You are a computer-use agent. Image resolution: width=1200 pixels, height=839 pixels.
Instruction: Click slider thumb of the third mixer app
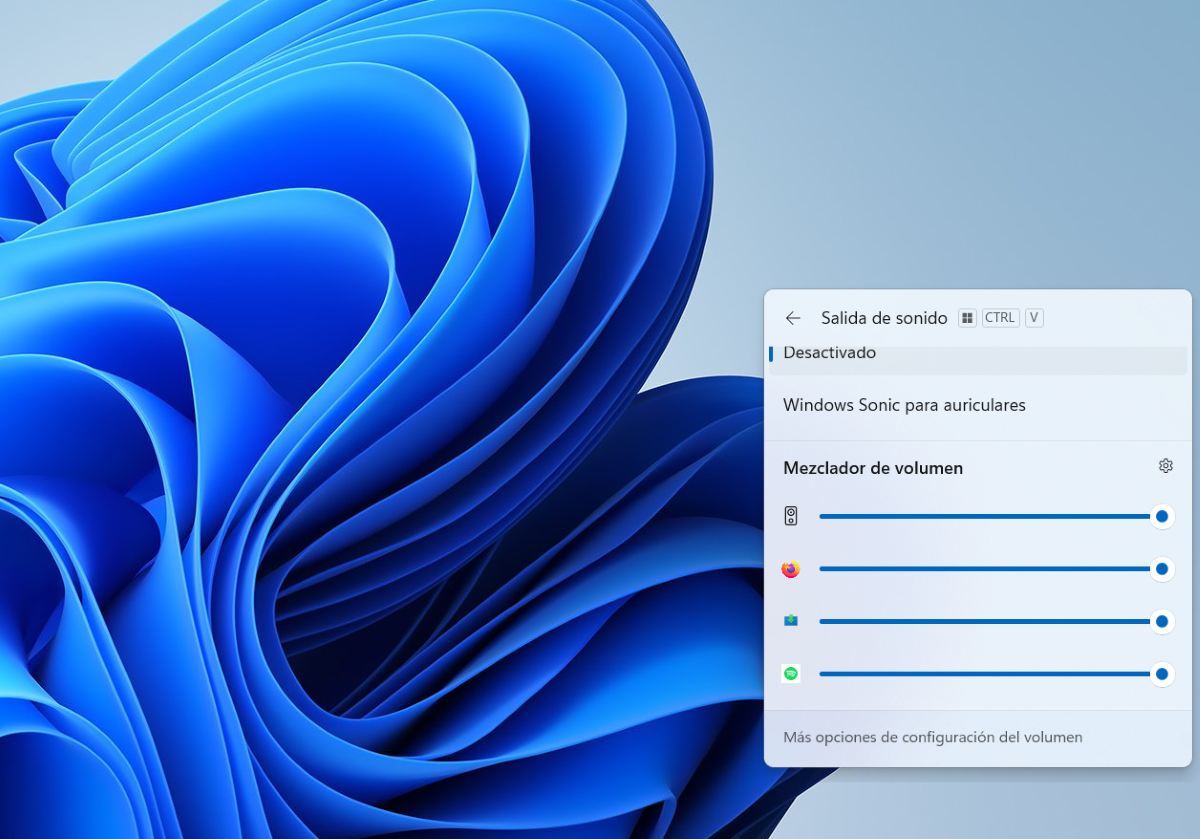pyautogui.click(x=1162, y=621)
